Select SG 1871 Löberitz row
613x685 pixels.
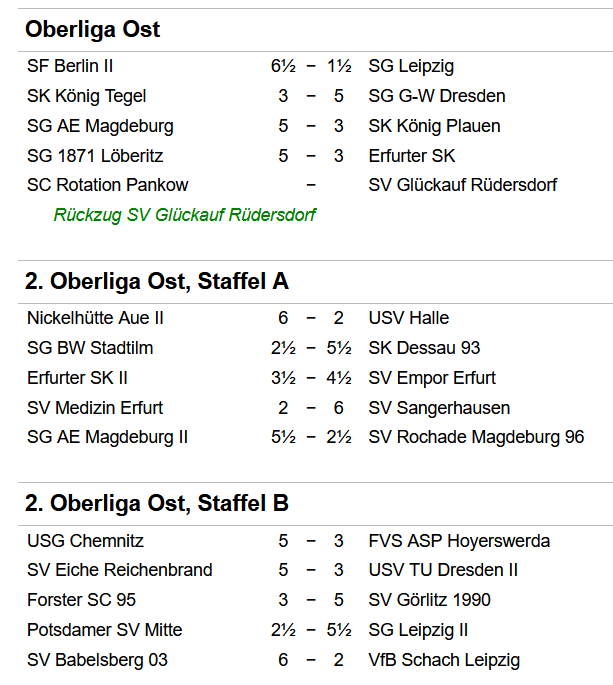click(95, 156)
